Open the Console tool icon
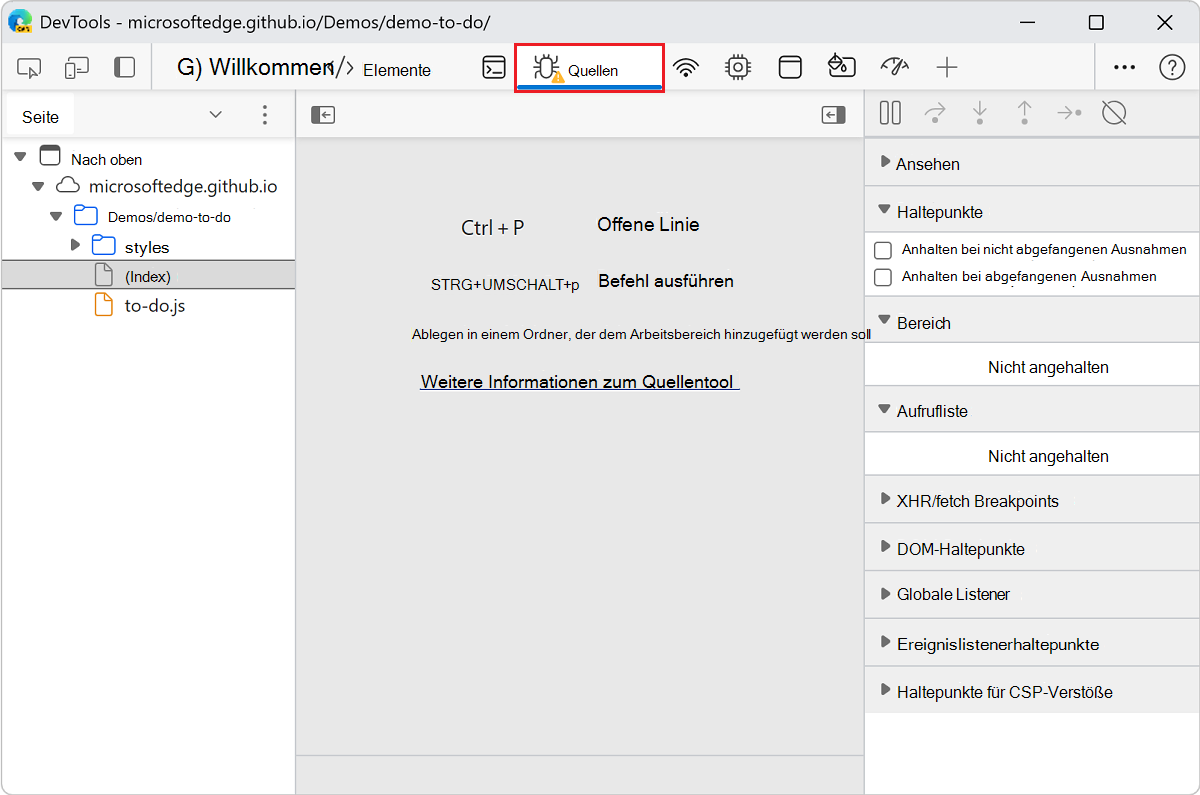 point(493,67)
